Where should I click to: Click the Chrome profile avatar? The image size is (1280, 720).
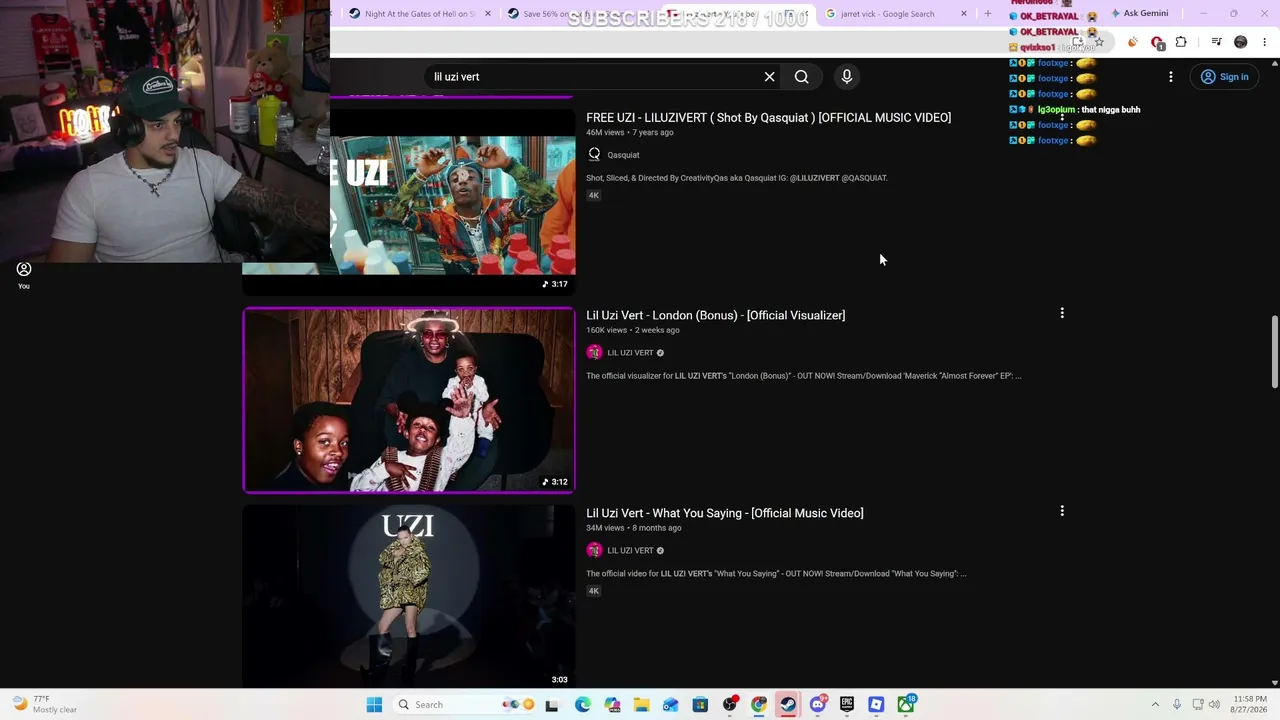click(1241, 42)
